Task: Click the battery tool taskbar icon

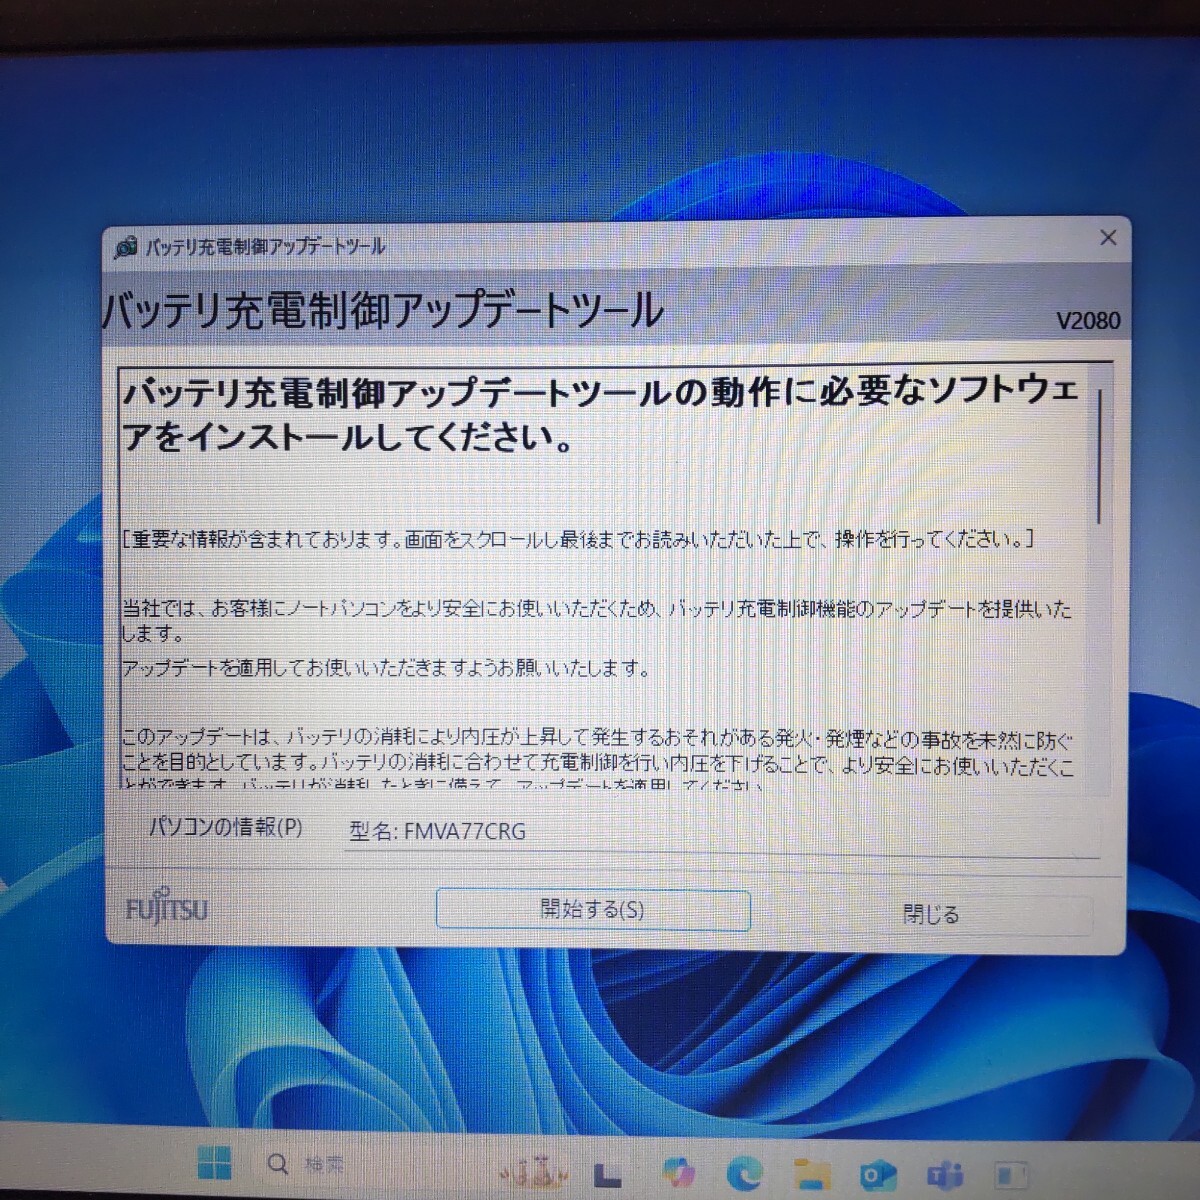Action: coord(1012,1175)
